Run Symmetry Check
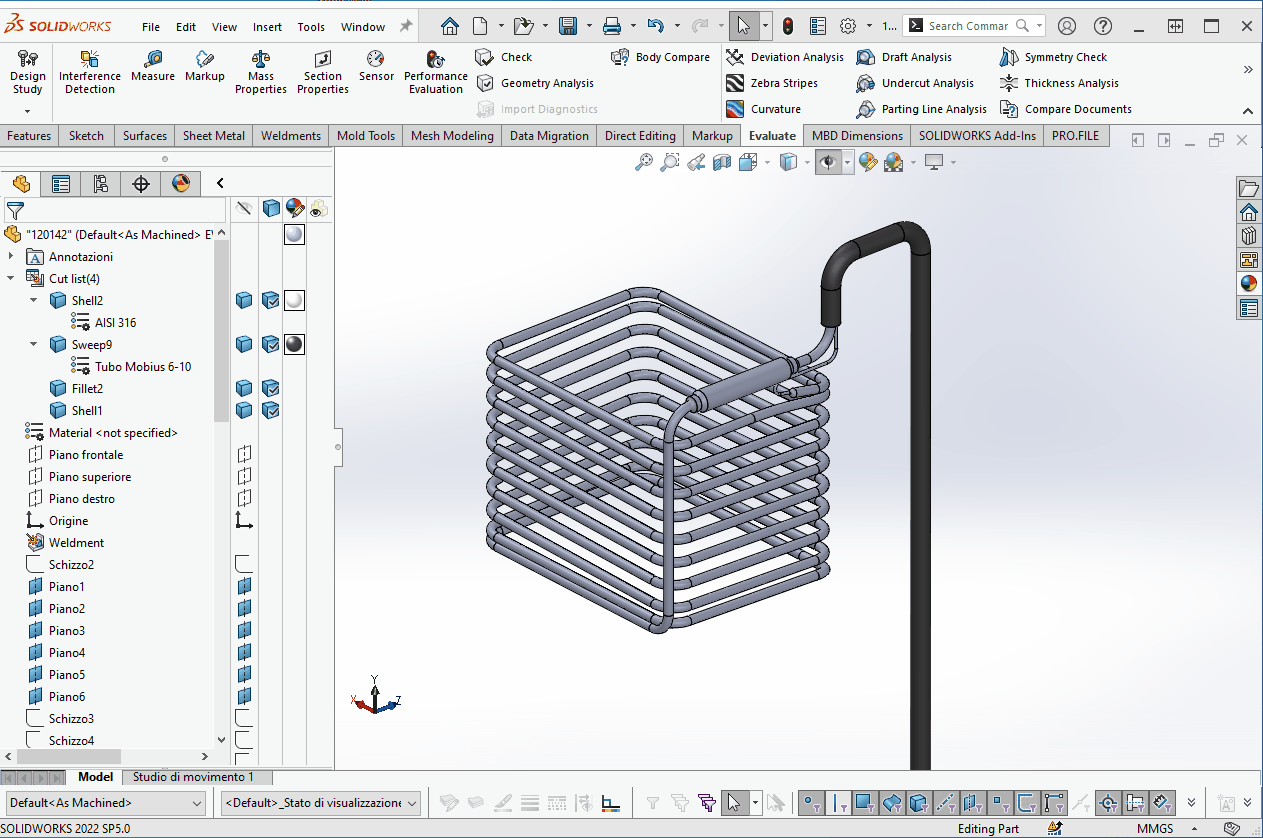The width and height of the screenshot is (1263, 838). 1054,57
